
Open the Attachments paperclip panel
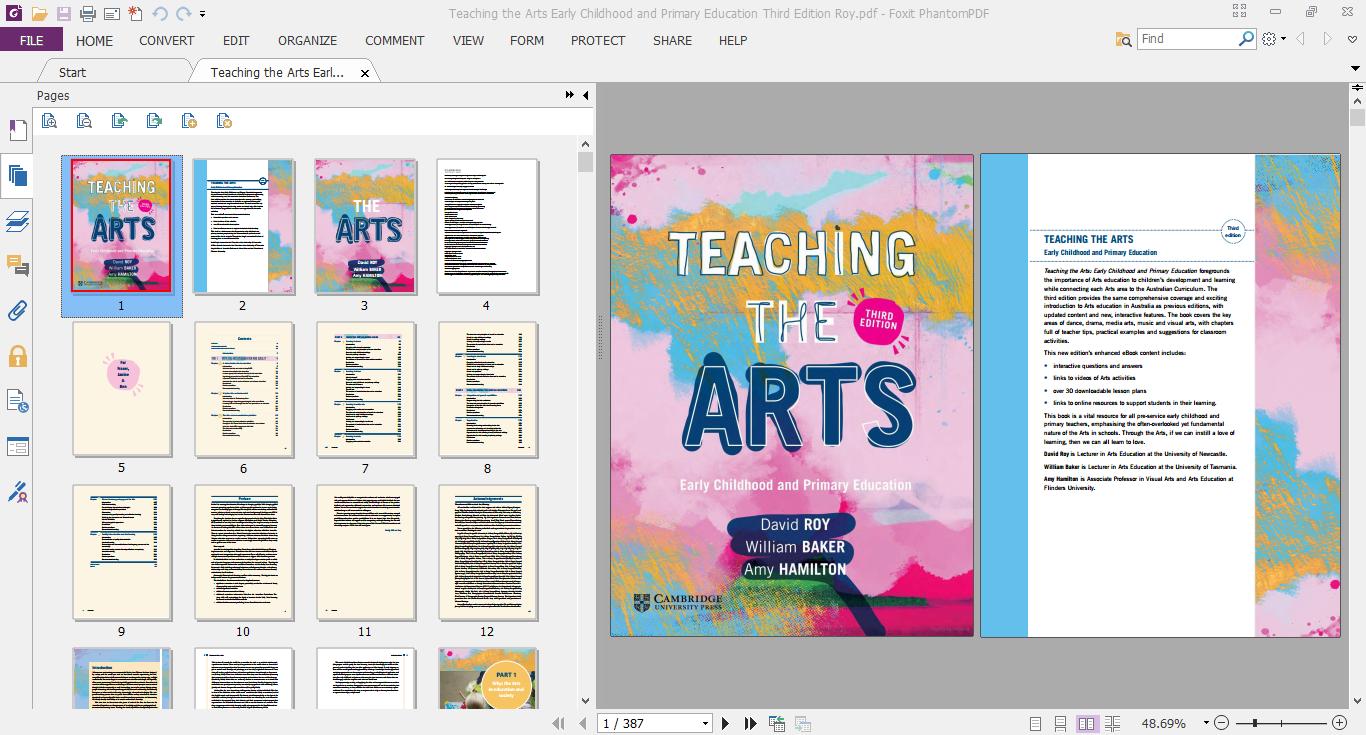tap(17, 311)
